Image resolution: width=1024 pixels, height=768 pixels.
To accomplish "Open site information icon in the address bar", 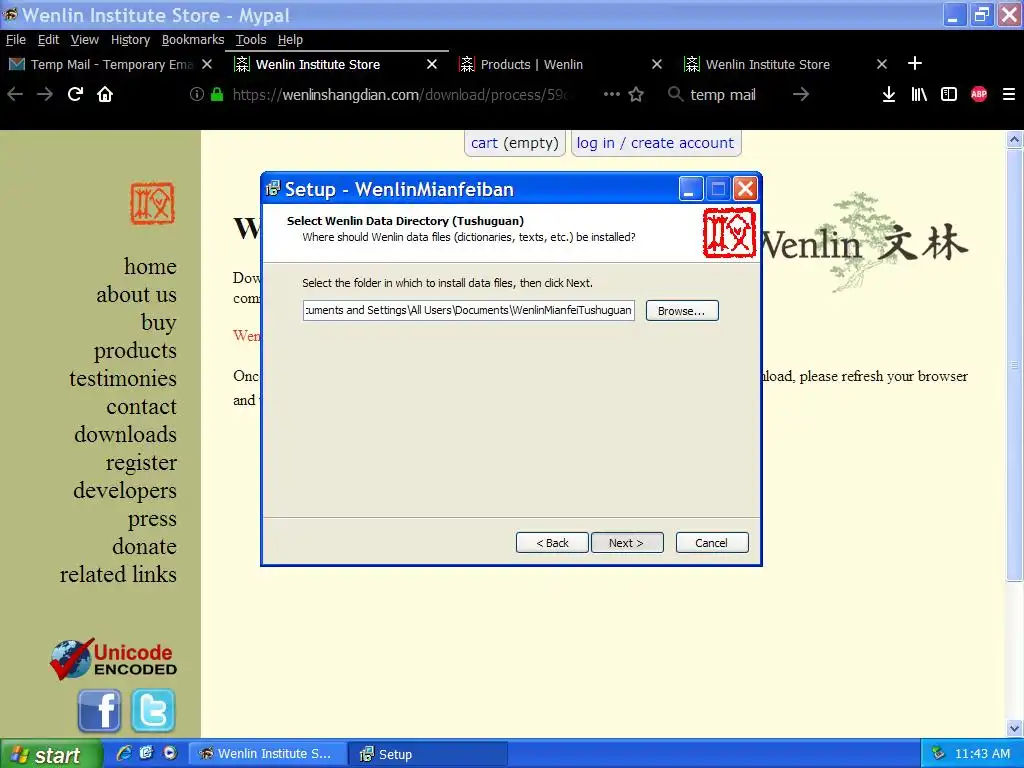I will (197, 94).
